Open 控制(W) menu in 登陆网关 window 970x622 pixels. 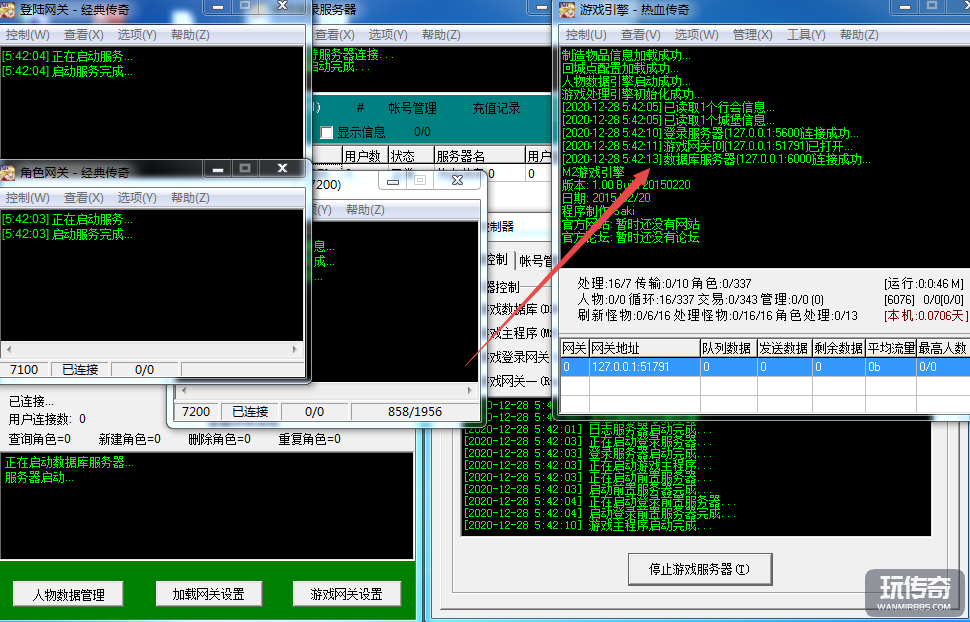point(28,35)
